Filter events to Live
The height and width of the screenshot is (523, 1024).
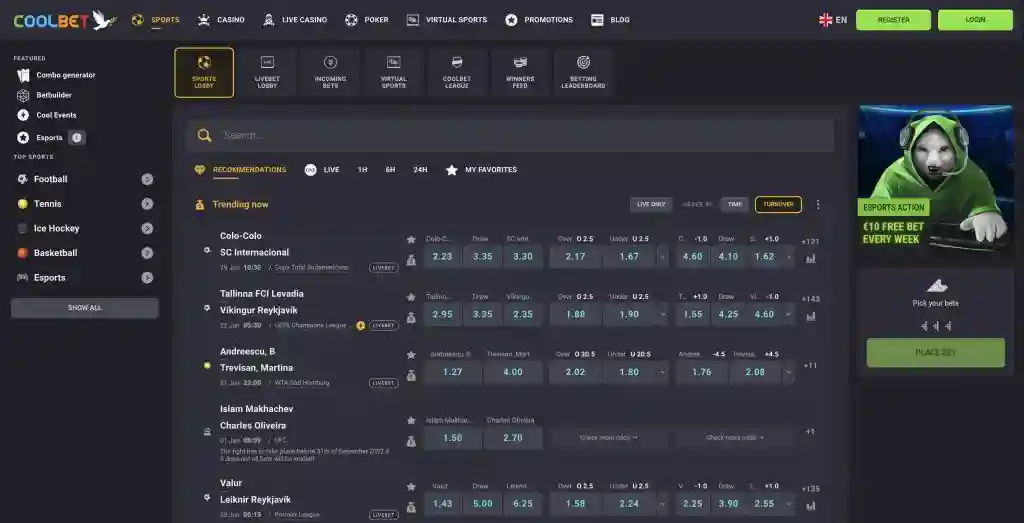tap(322, 170)
